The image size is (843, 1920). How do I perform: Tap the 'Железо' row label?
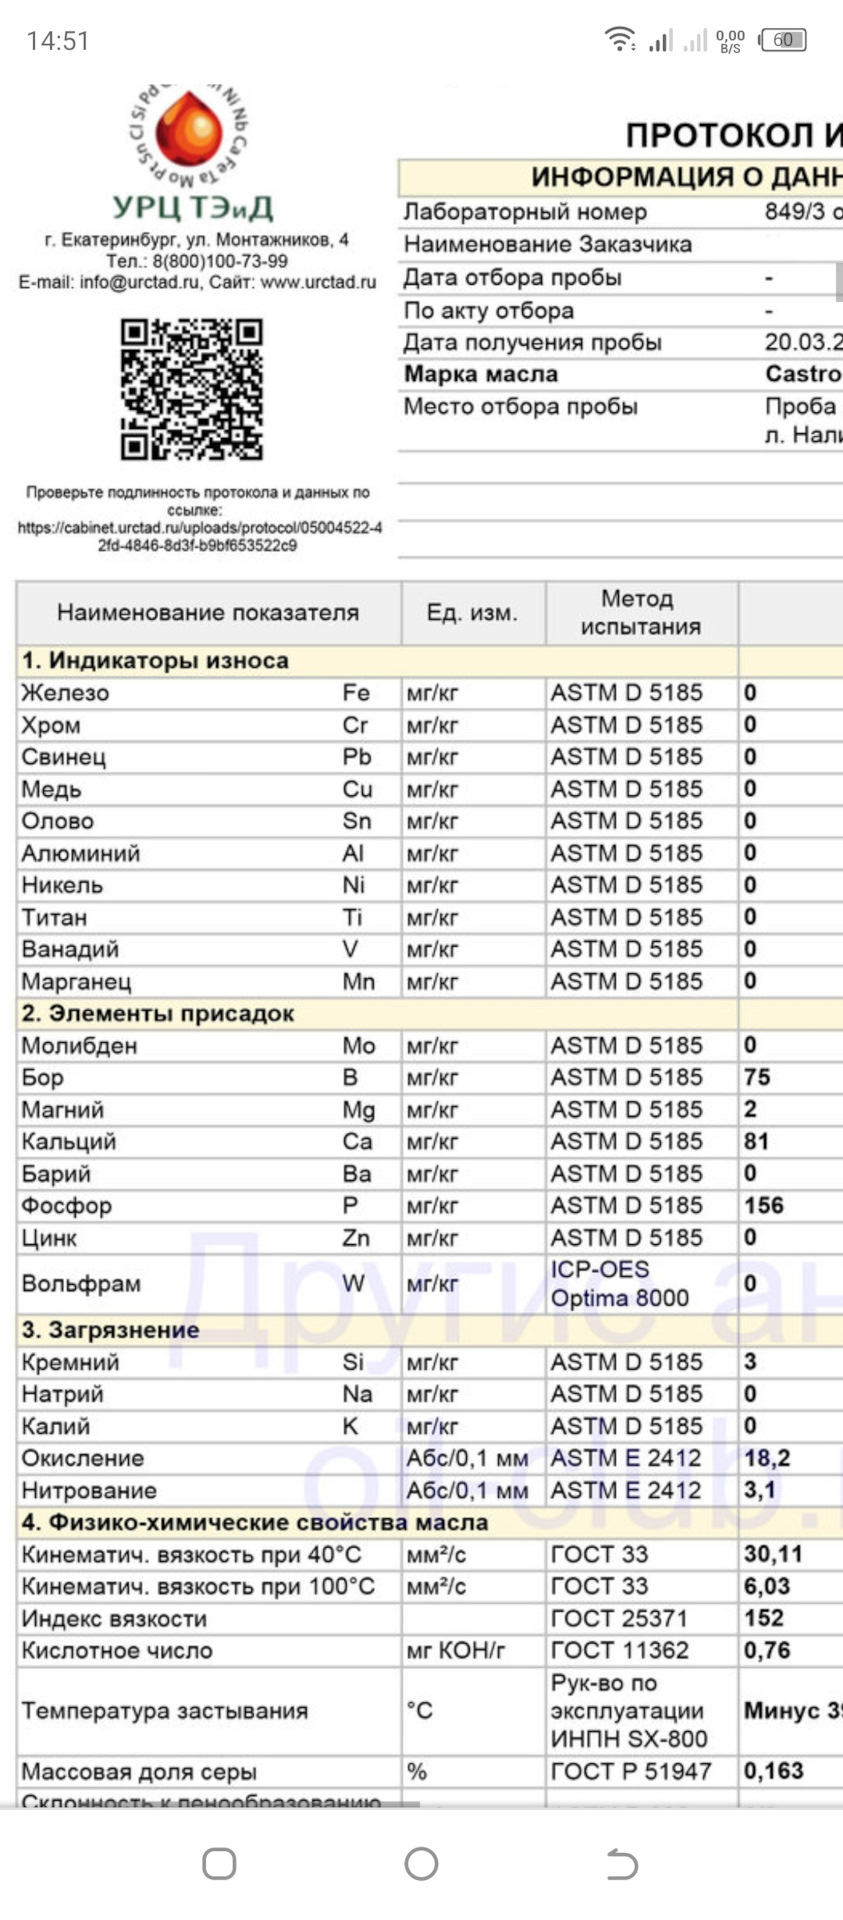66,693
